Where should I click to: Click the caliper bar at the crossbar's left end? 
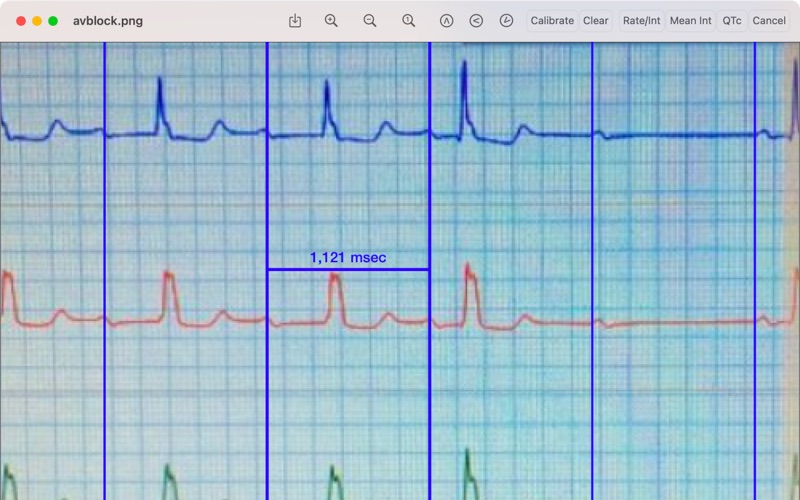pos(267,269)
